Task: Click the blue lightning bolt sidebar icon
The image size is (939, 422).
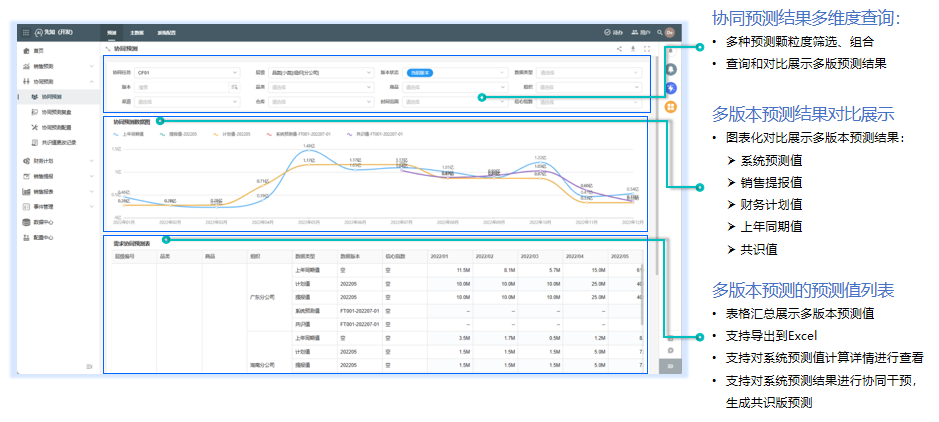Action: pyautogui.click(x=671, y=87)
